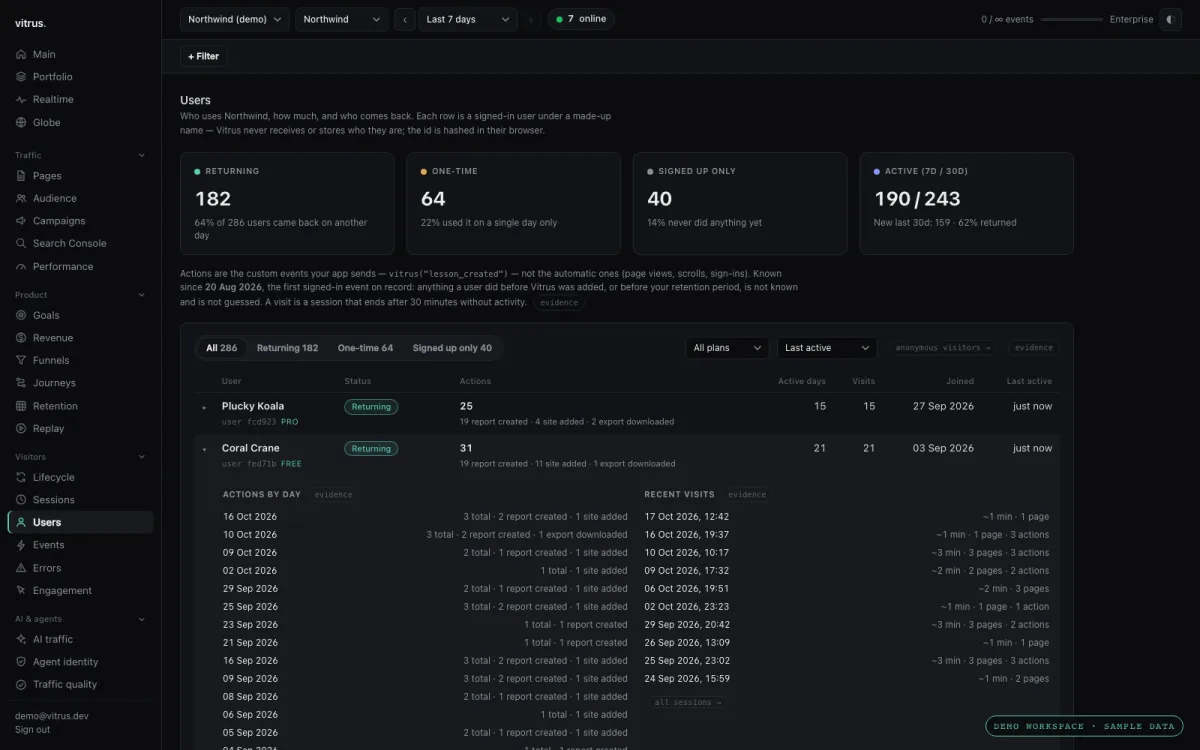Viewport: 1200px width, 750px height.
Task: Click the Joined column header
Action: pos(960,381)
